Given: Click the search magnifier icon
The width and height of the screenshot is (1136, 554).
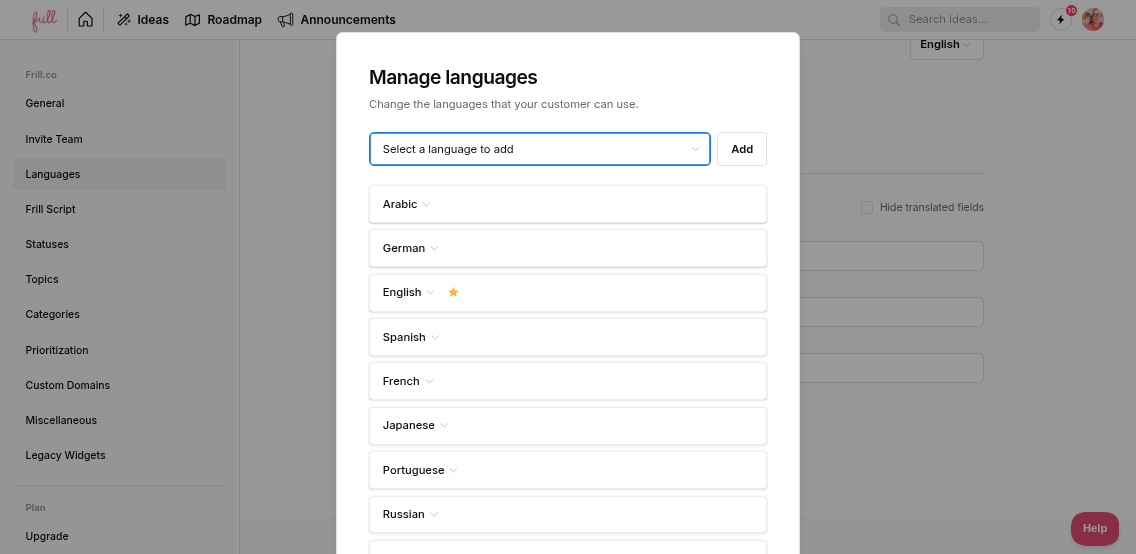Looking at the screenshot, I should point(894,20).
